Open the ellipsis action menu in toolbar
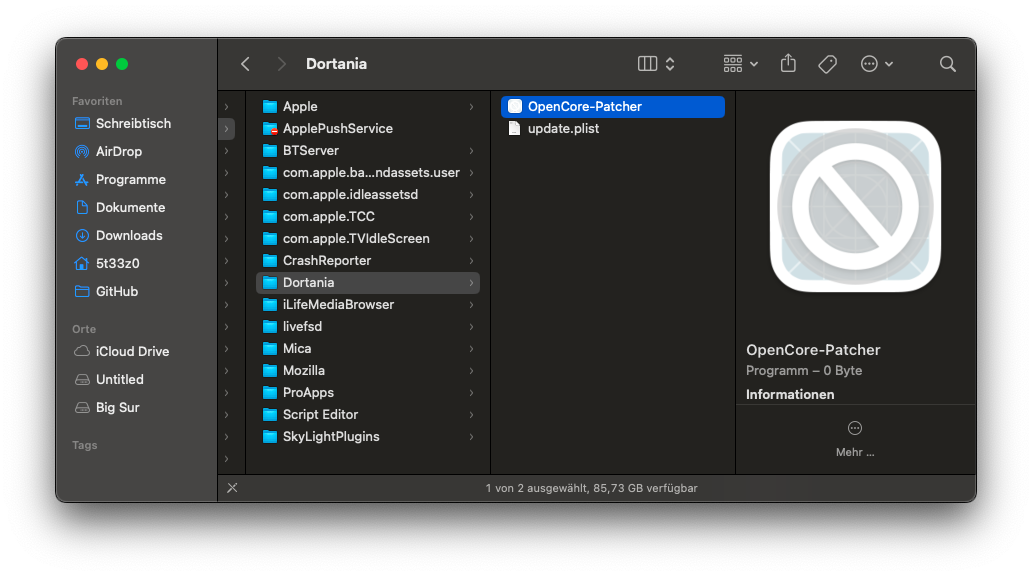This screenshot has width=1032, height=576. pyautogui.click(x=877, y=64)
